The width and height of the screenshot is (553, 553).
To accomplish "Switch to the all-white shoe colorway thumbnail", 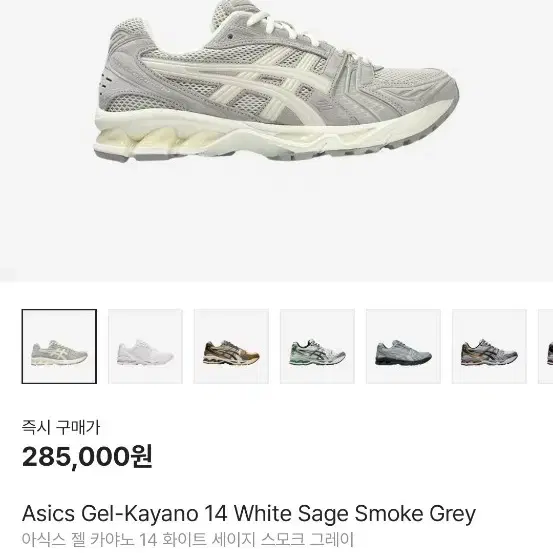I will 145,346.
